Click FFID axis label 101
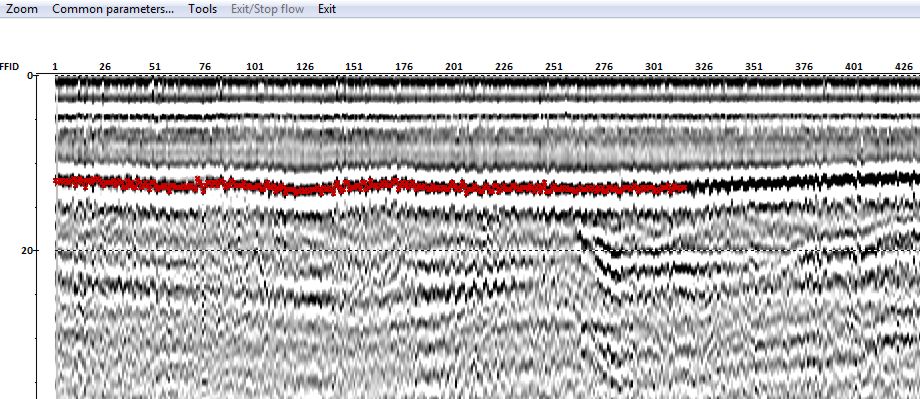920x399 pixels. 255,67
